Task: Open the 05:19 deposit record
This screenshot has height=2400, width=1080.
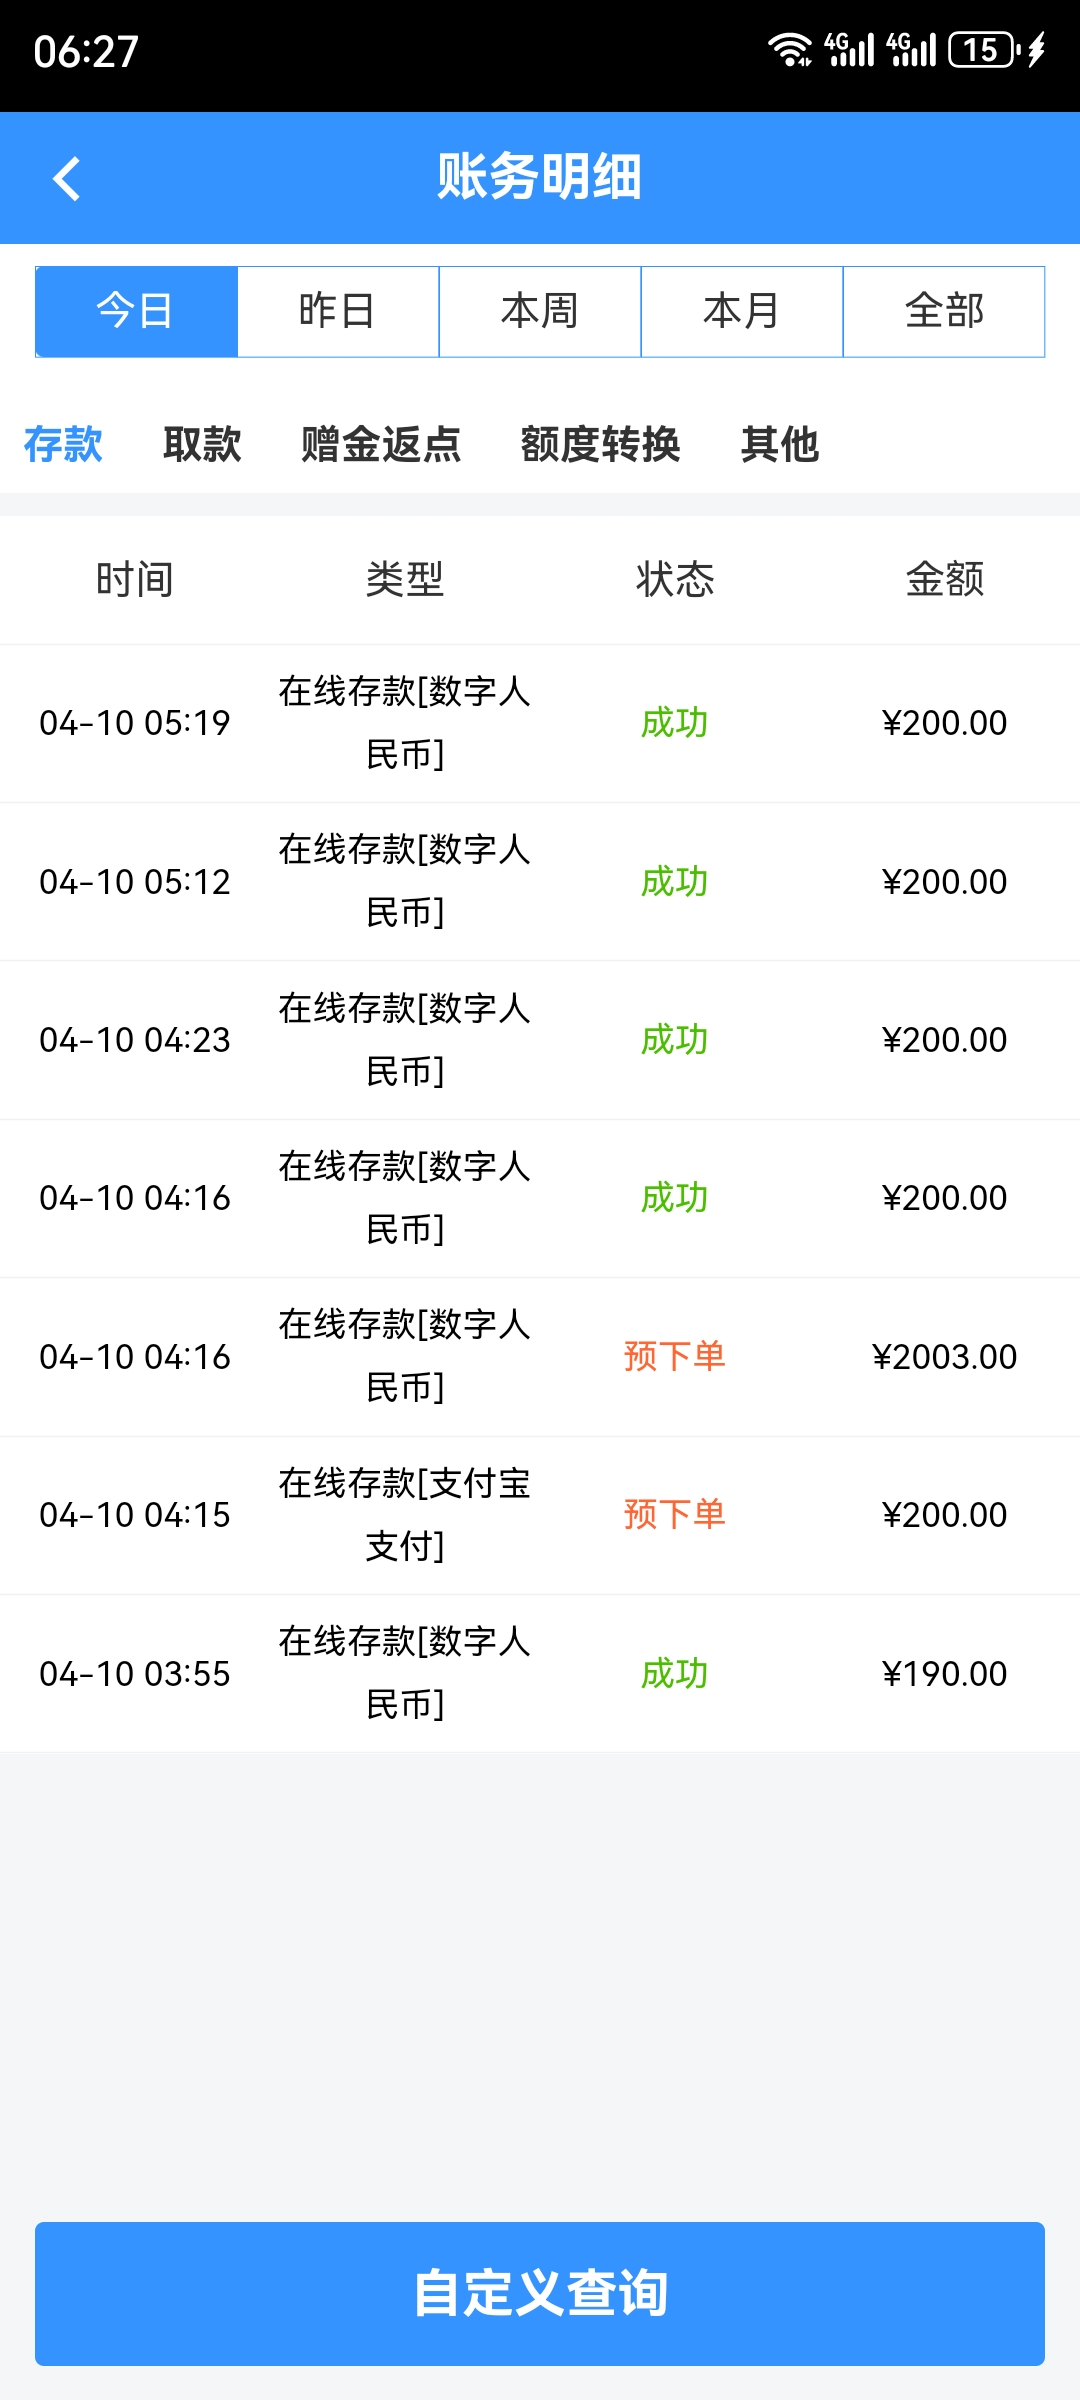Action: [540, 723]
